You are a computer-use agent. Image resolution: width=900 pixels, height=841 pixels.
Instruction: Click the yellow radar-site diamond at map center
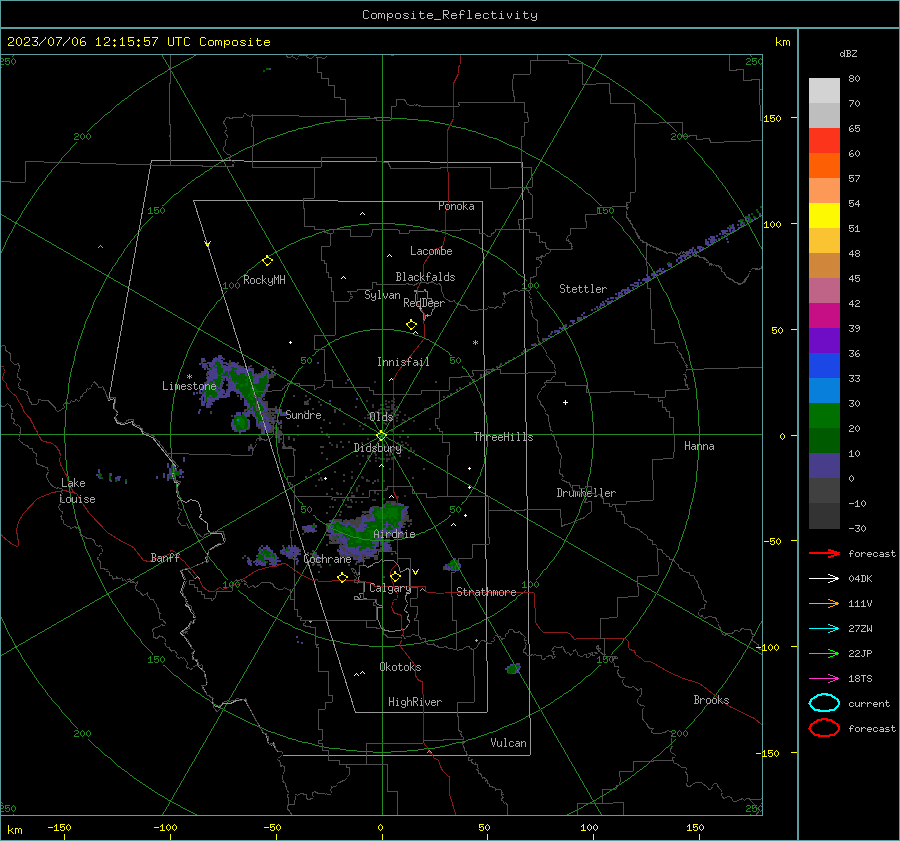tap(382, 435)
